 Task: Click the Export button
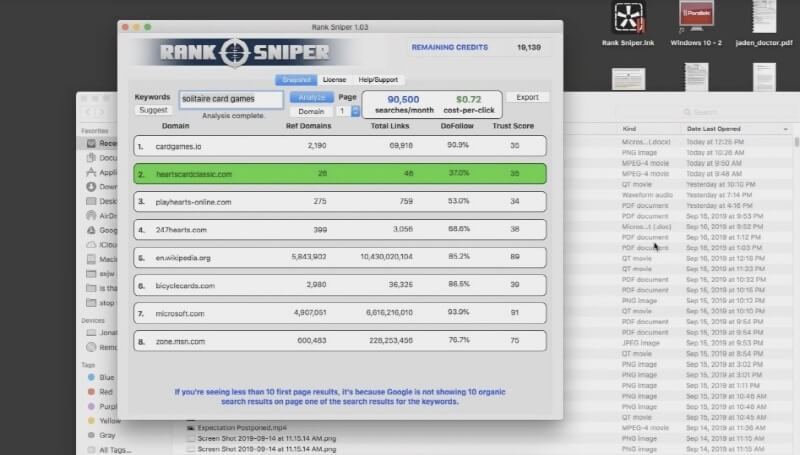527,97
